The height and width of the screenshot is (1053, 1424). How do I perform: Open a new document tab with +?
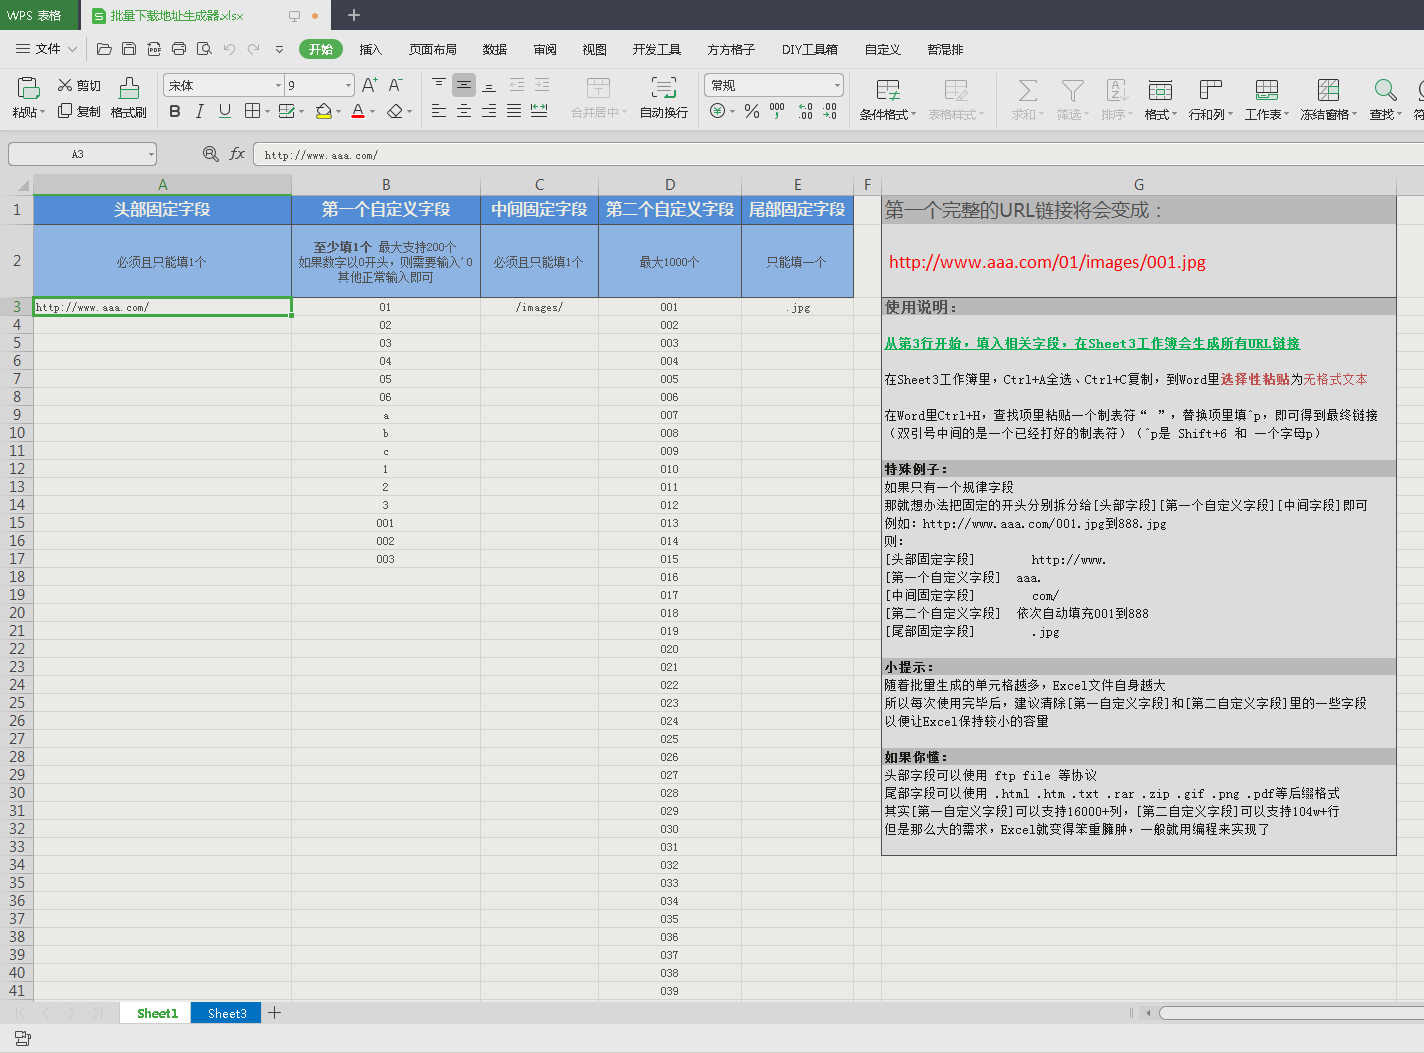354,15
